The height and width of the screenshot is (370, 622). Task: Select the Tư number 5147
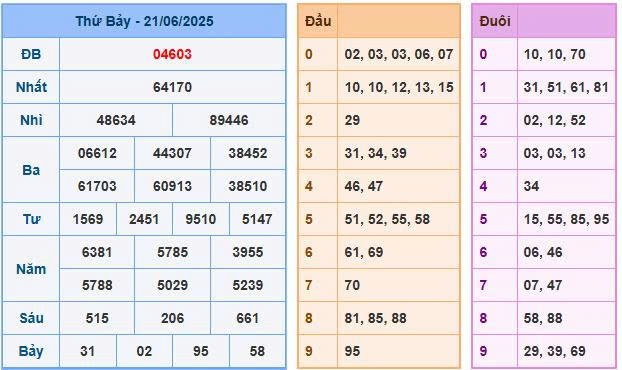(x=257, y=219)
